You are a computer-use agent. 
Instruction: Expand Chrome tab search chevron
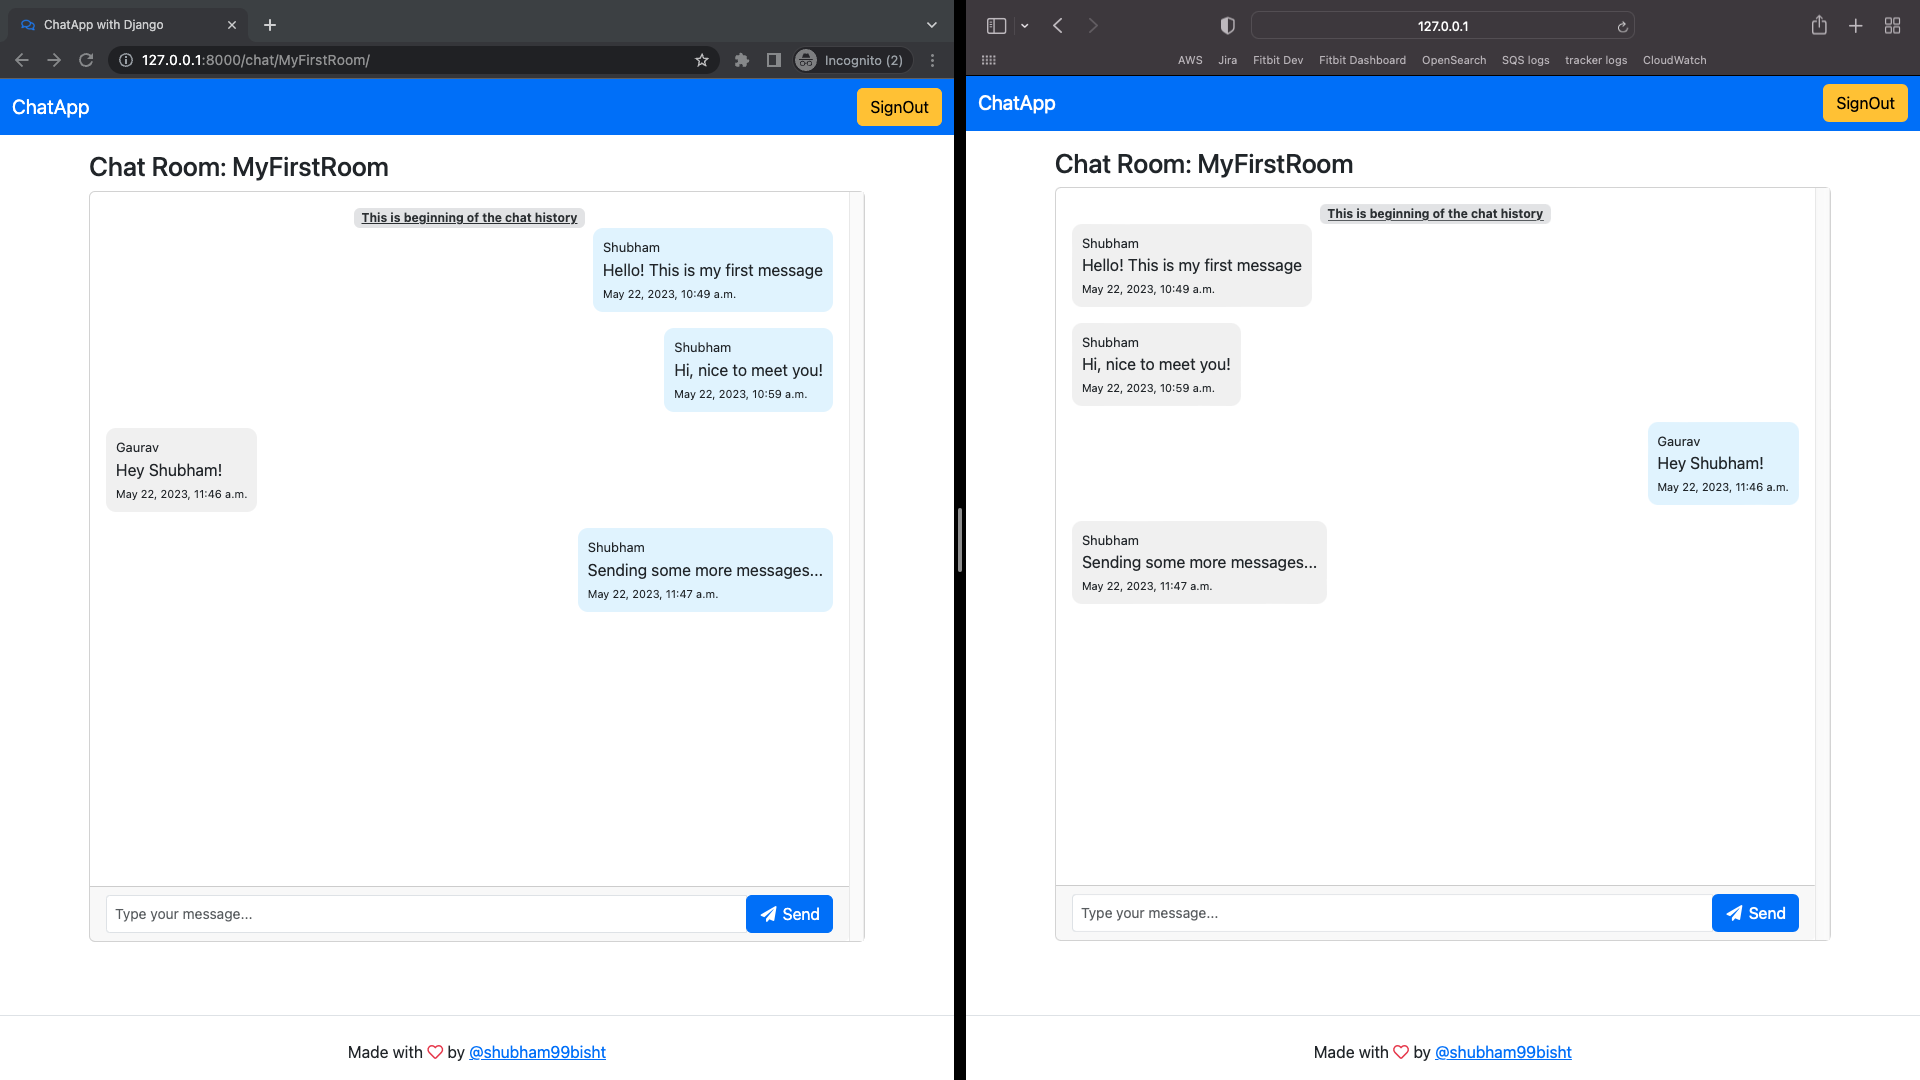tap(932, 25)
